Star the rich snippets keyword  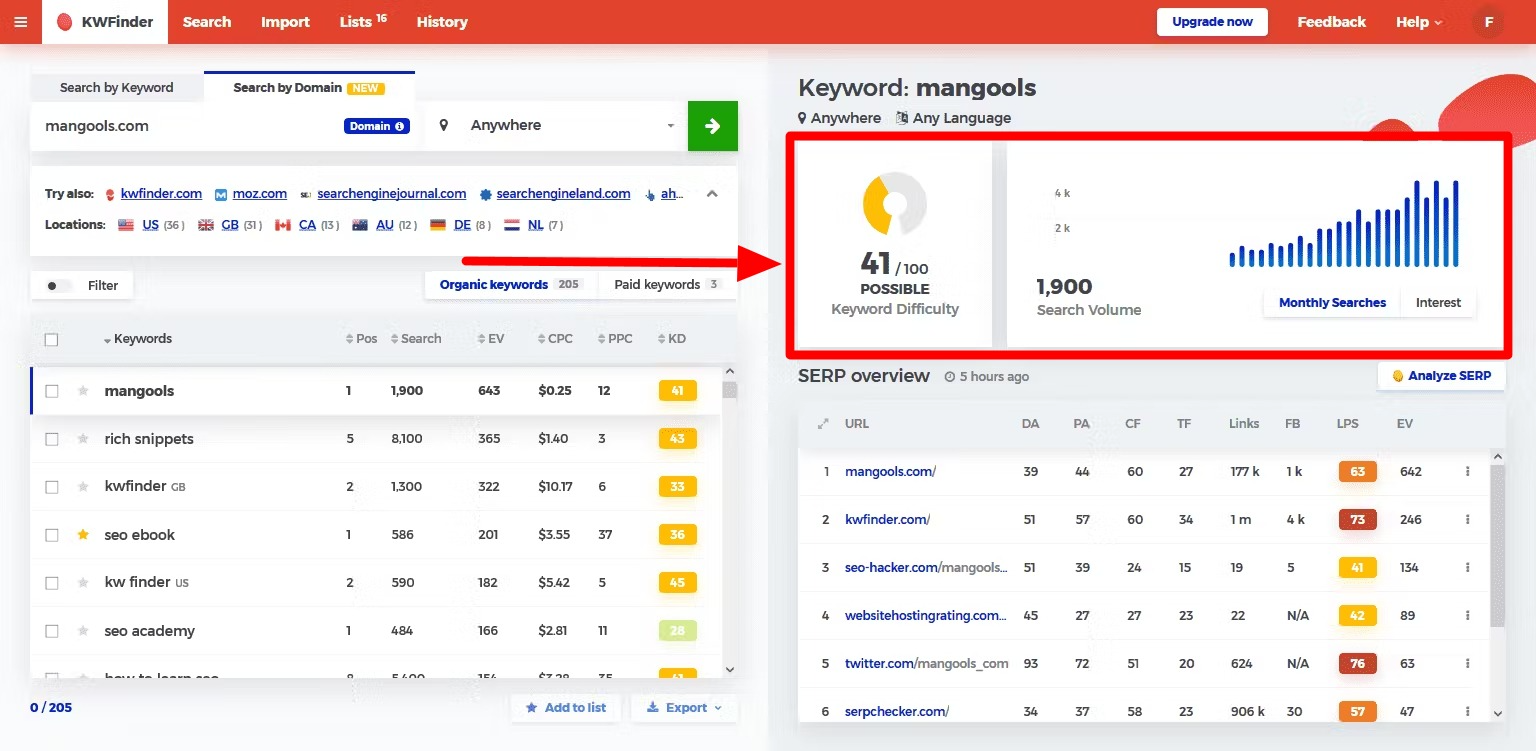pyautogui.click(x=83, y=439)
